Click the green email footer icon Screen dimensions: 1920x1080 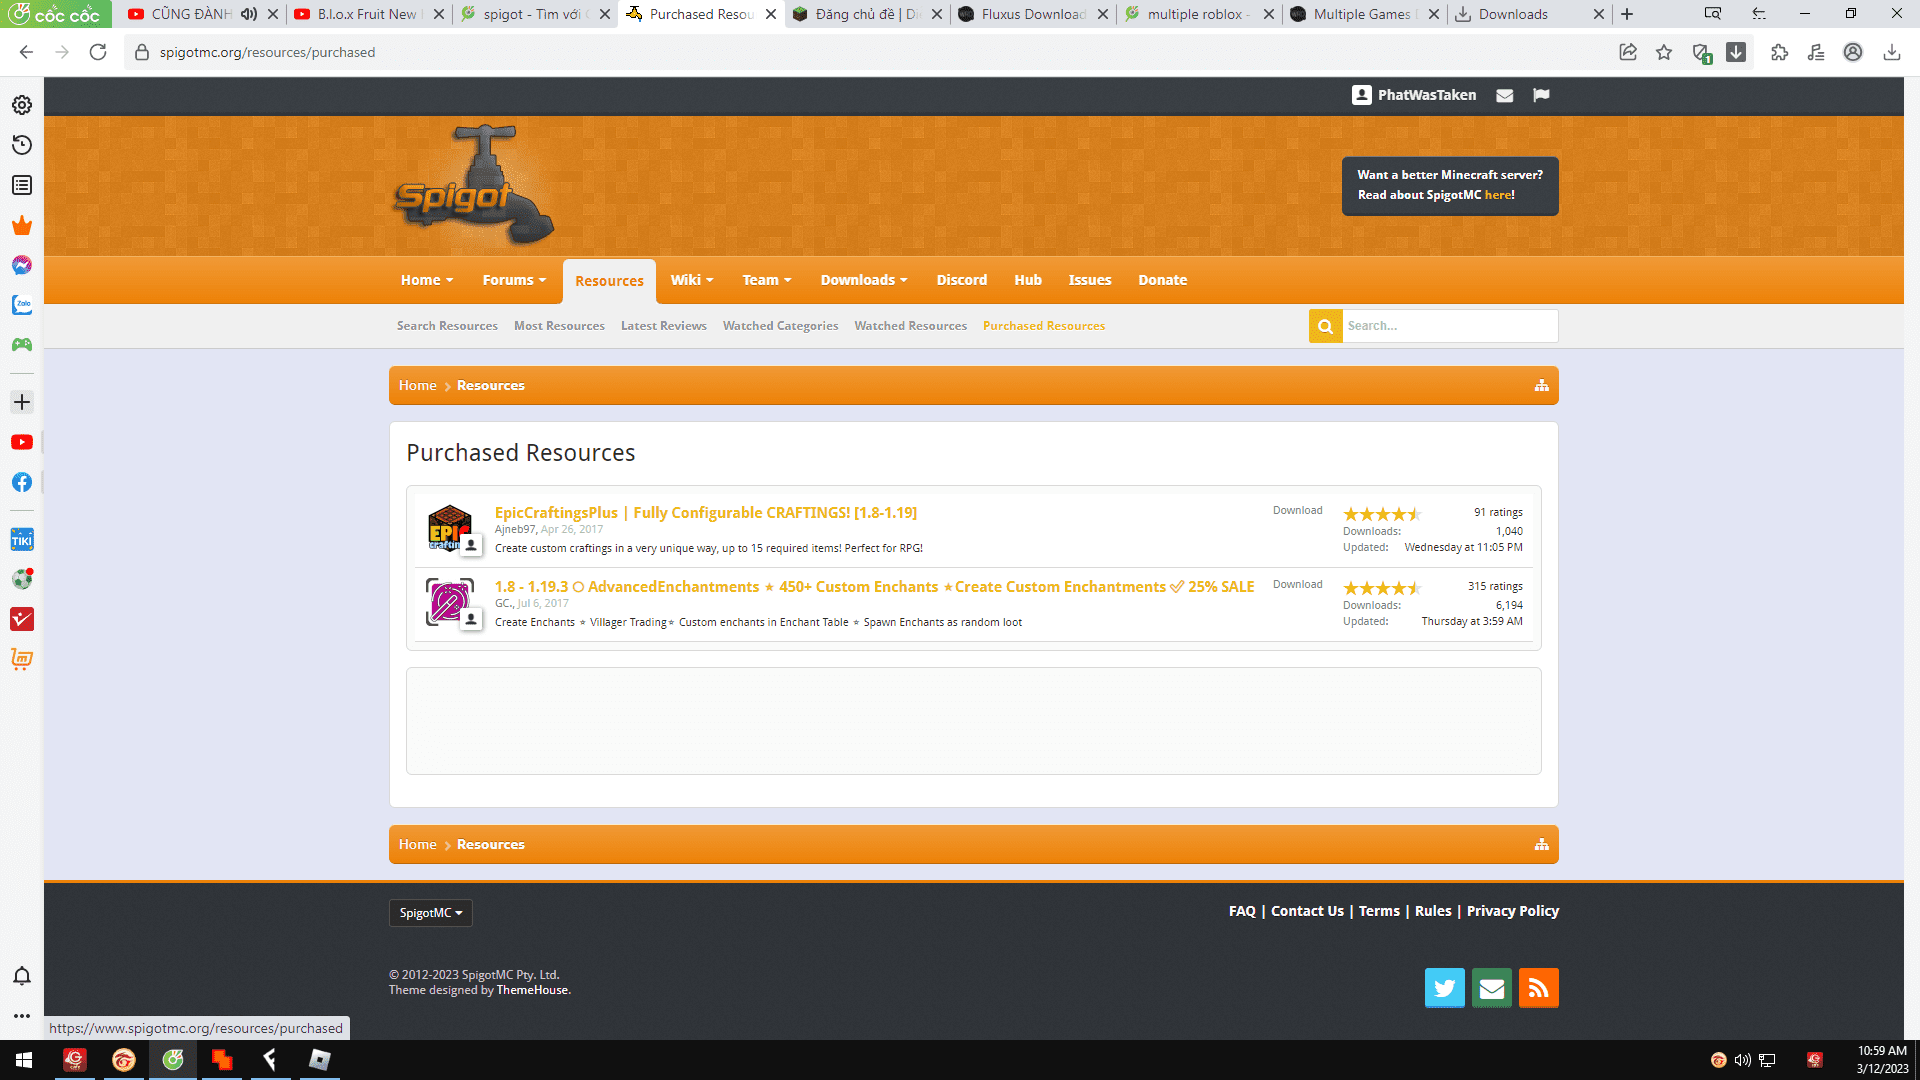tap(1491, 988)
